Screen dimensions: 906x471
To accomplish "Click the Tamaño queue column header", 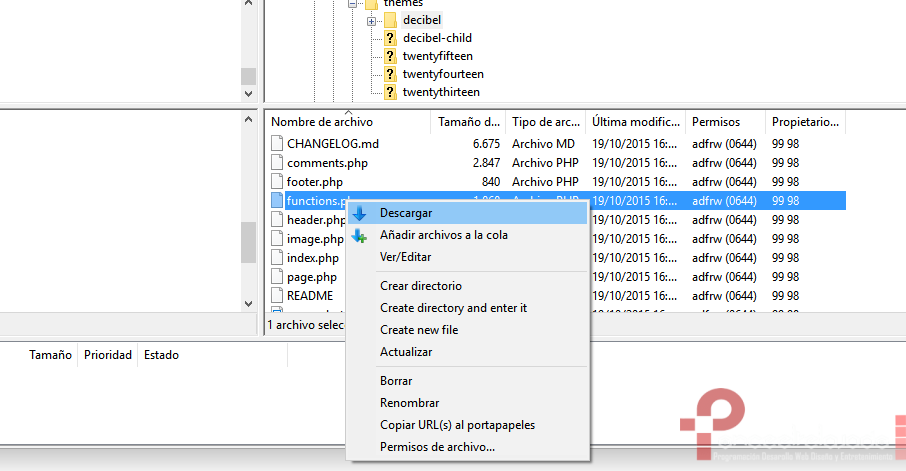I will [x=50, y=355].
